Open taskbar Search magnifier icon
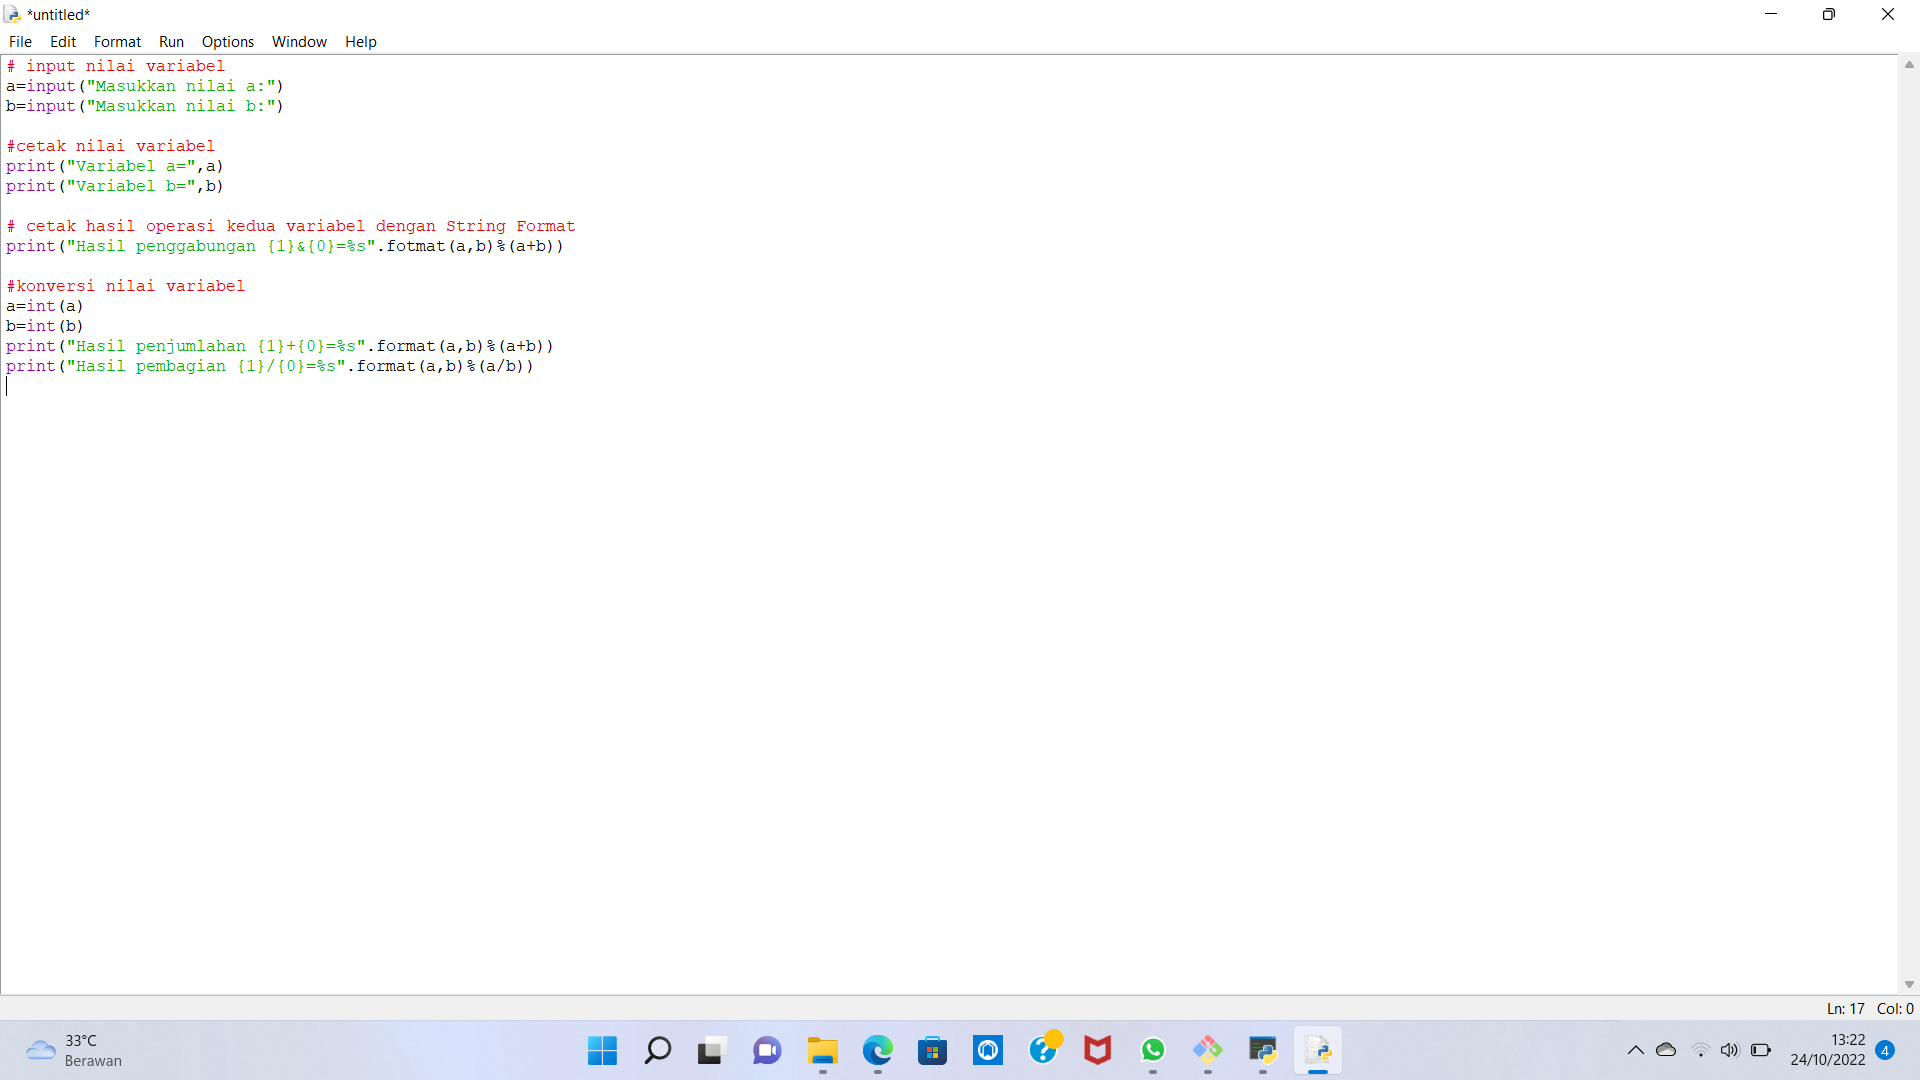 pyautogui.click(x=657, y=1050)
